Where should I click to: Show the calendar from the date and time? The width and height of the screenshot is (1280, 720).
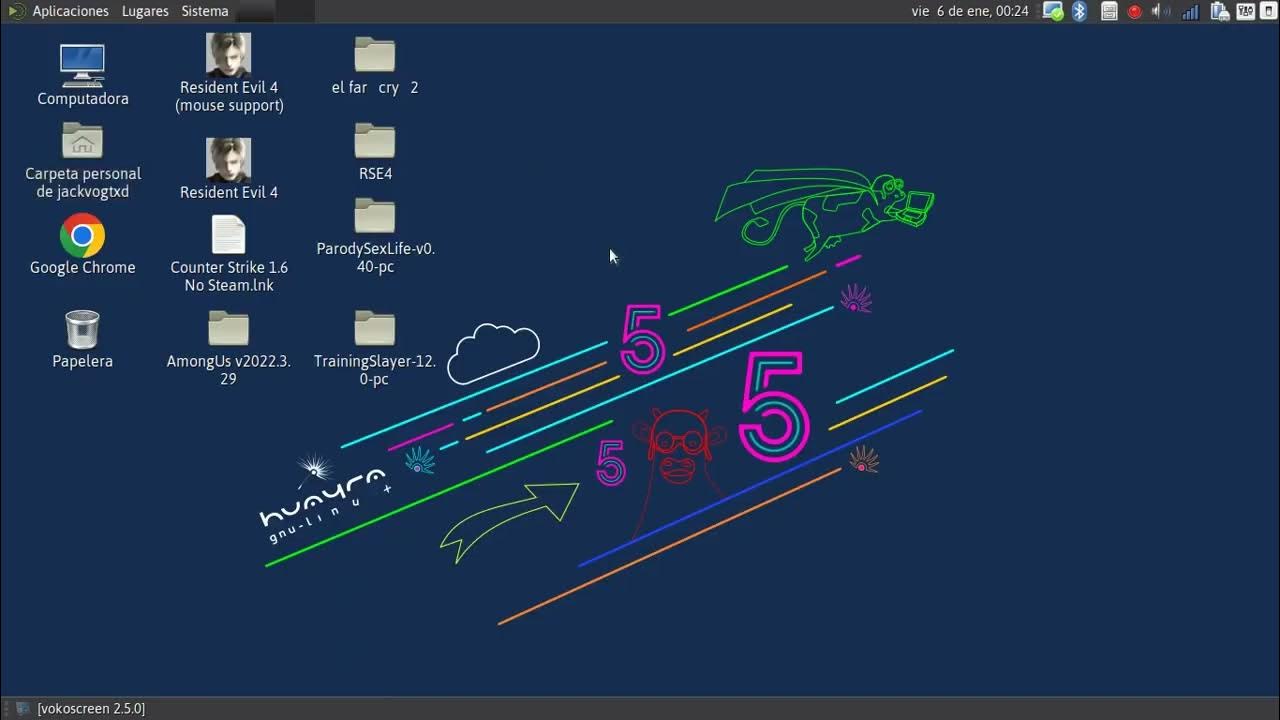click(970, 11)
